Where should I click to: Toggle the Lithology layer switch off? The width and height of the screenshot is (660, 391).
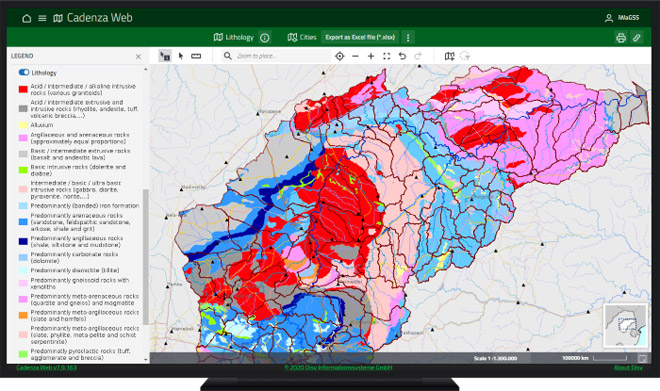tap(24, 72)
